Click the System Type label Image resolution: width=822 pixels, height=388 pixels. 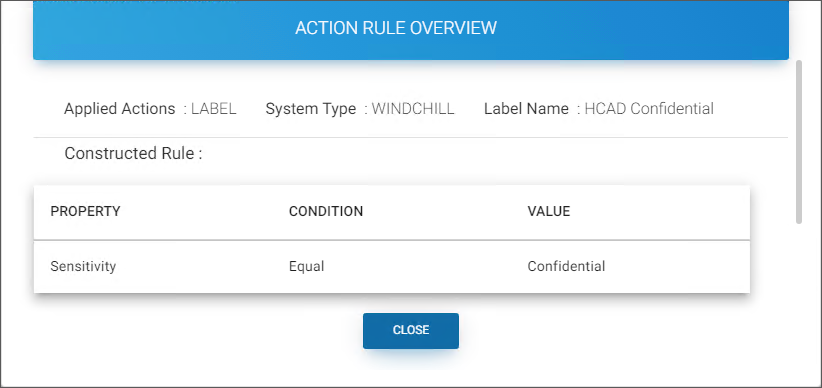(x=311, y=109)
